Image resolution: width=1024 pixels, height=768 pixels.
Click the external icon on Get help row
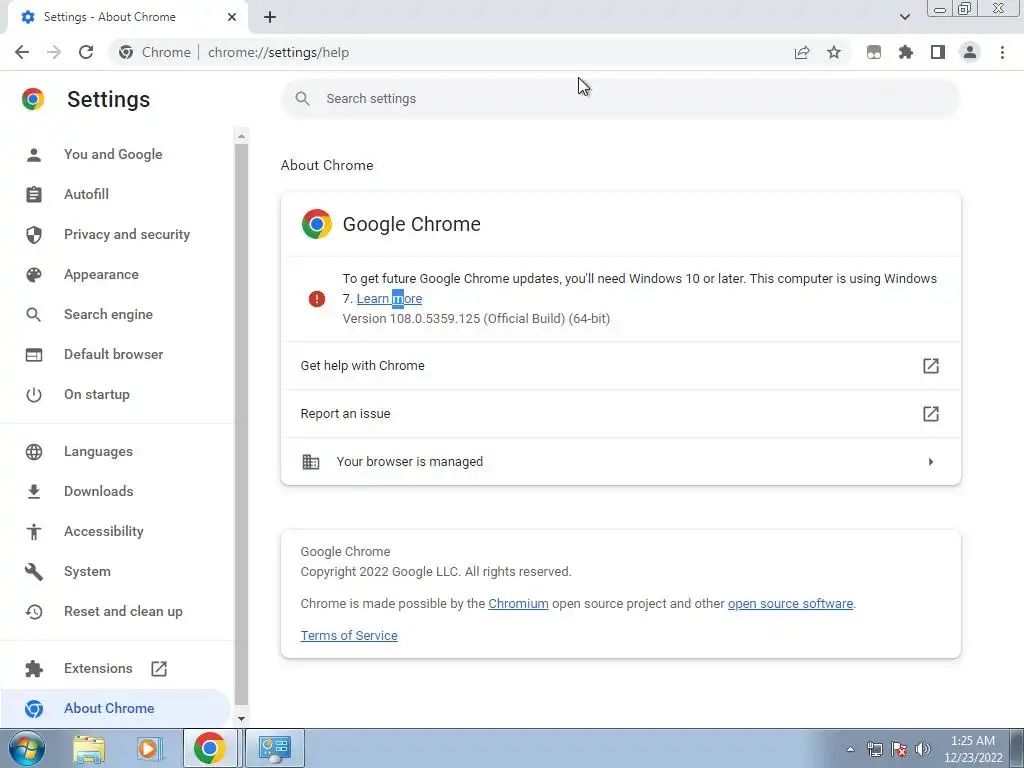pos(931,366)
